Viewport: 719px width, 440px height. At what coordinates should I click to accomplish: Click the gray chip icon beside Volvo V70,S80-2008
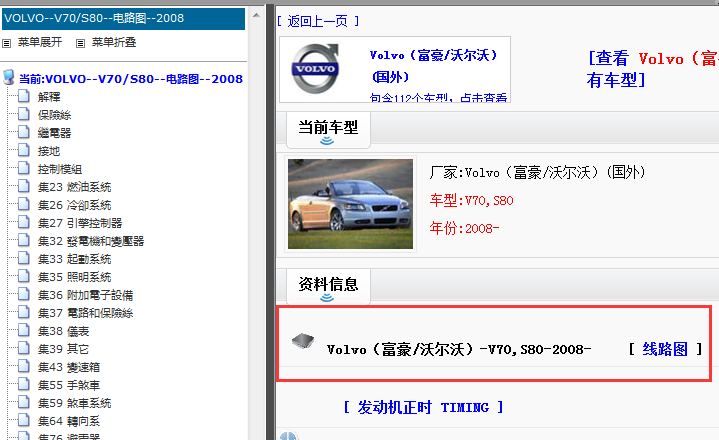(x=303, y=341)
